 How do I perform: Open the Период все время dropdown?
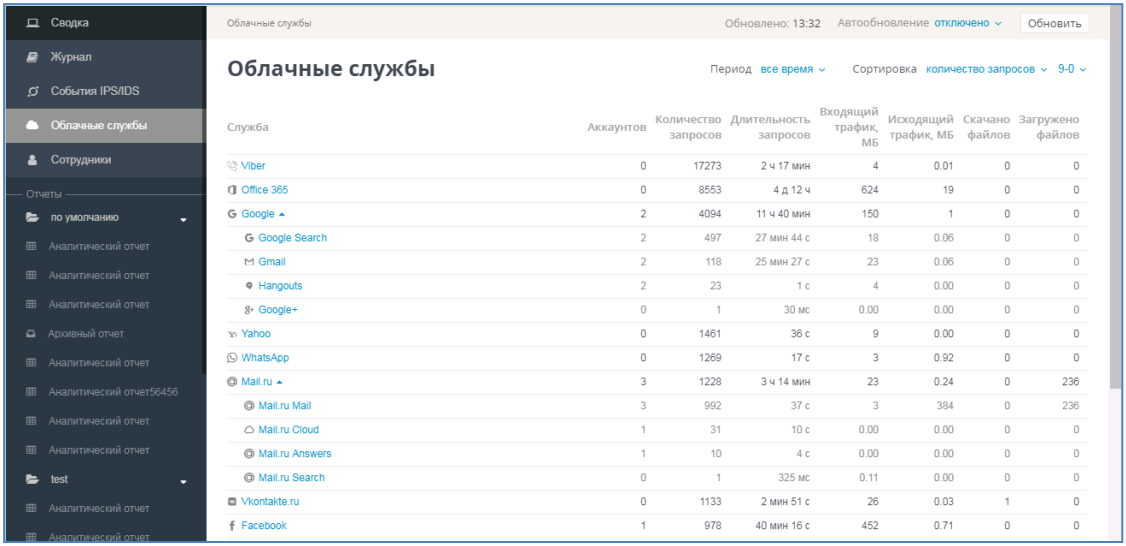pyautogui.click(x=793, y=69)
